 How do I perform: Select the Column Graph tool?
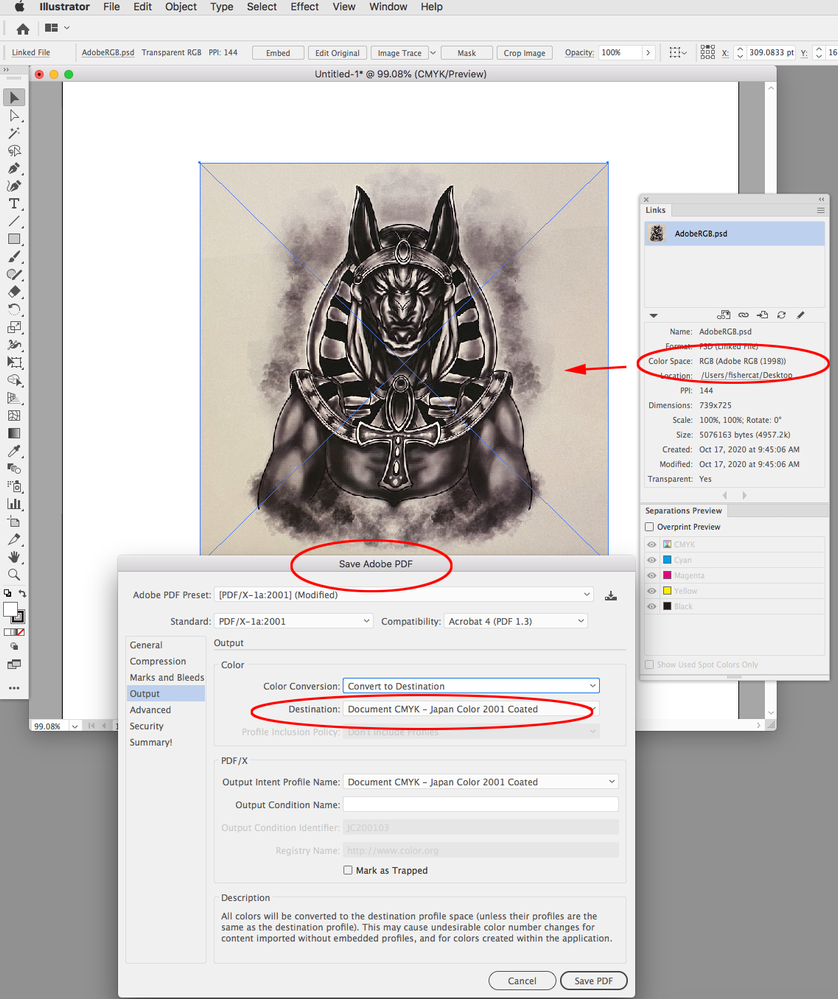point(14,504)
